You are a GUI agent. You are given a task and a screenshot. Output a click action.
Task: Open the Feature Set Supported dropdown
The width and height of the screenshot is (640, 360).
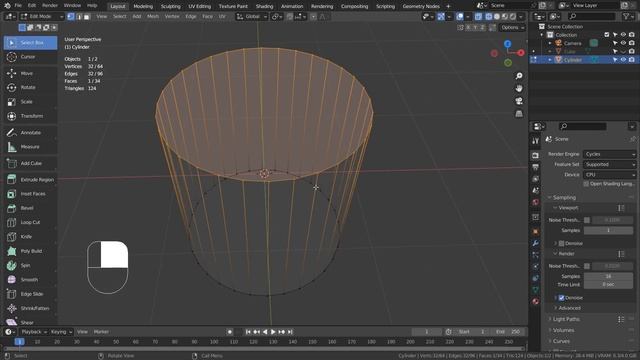(609, 164)
